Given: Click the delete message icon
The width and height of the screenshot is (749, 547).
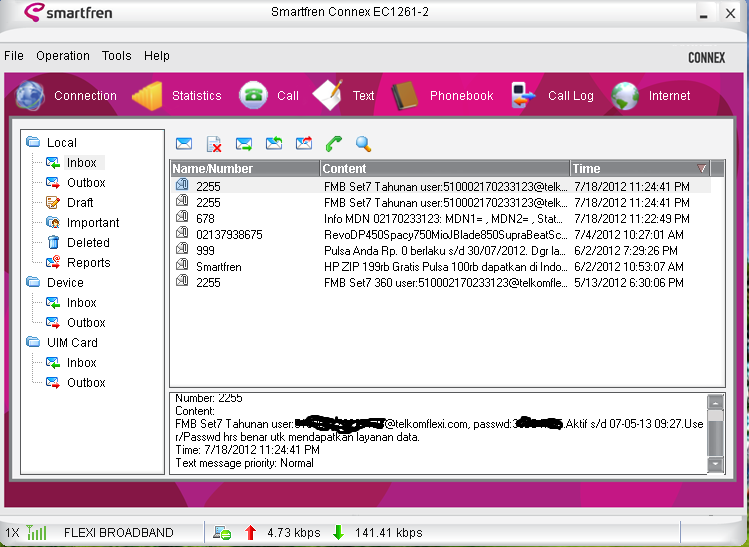Looking at the screenshot, I should 214,144.
